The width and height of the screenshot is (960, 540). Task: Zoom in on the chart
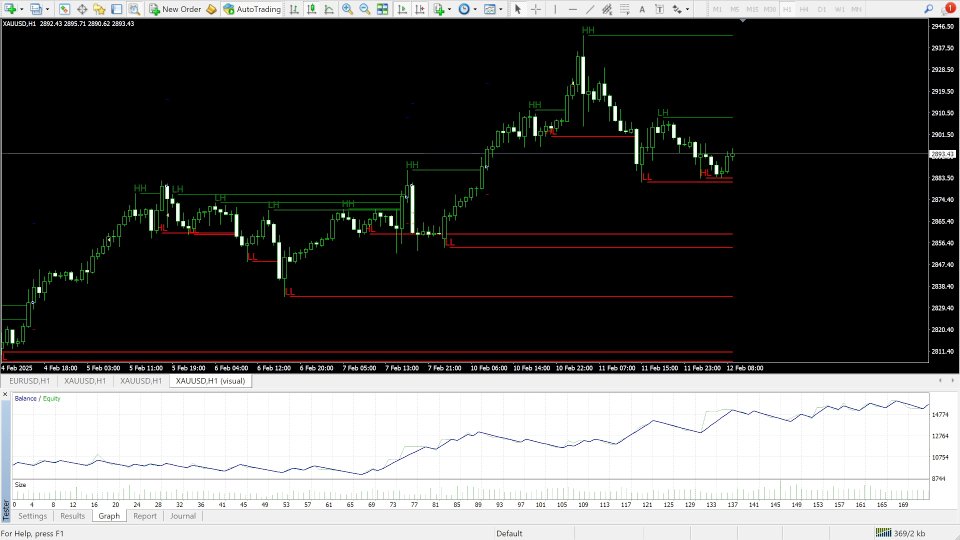click(347, 9)
